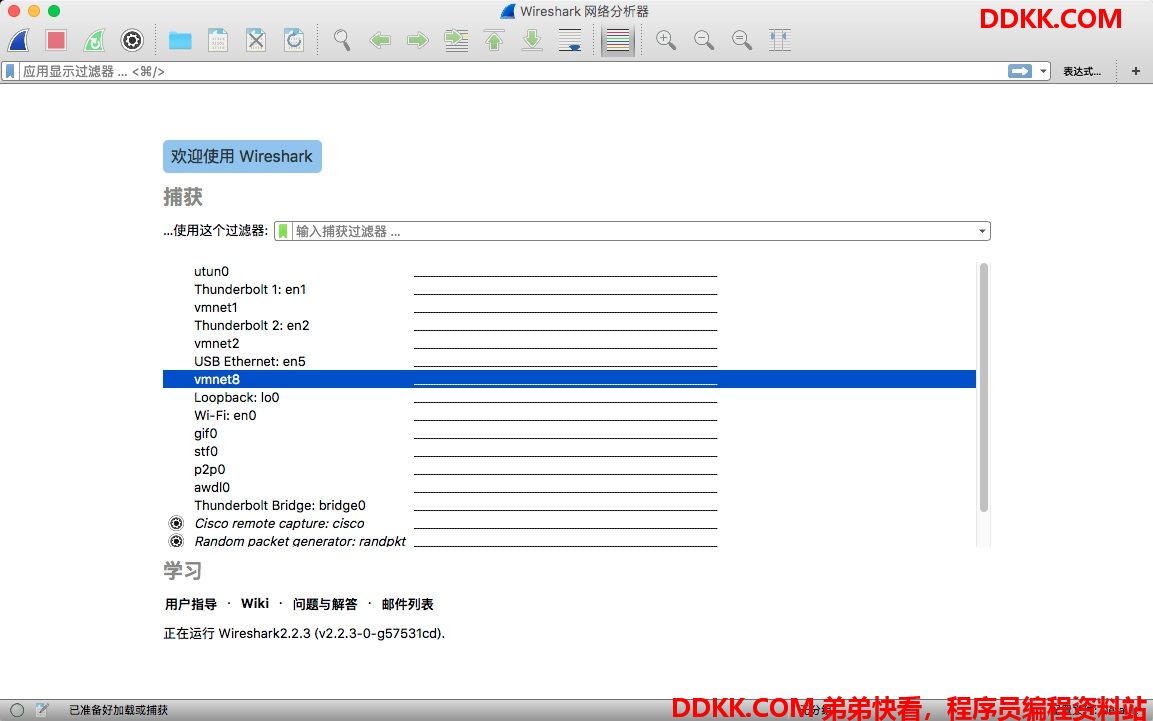
Task: Toggle packet list colorization
Action: pos(618,40)
